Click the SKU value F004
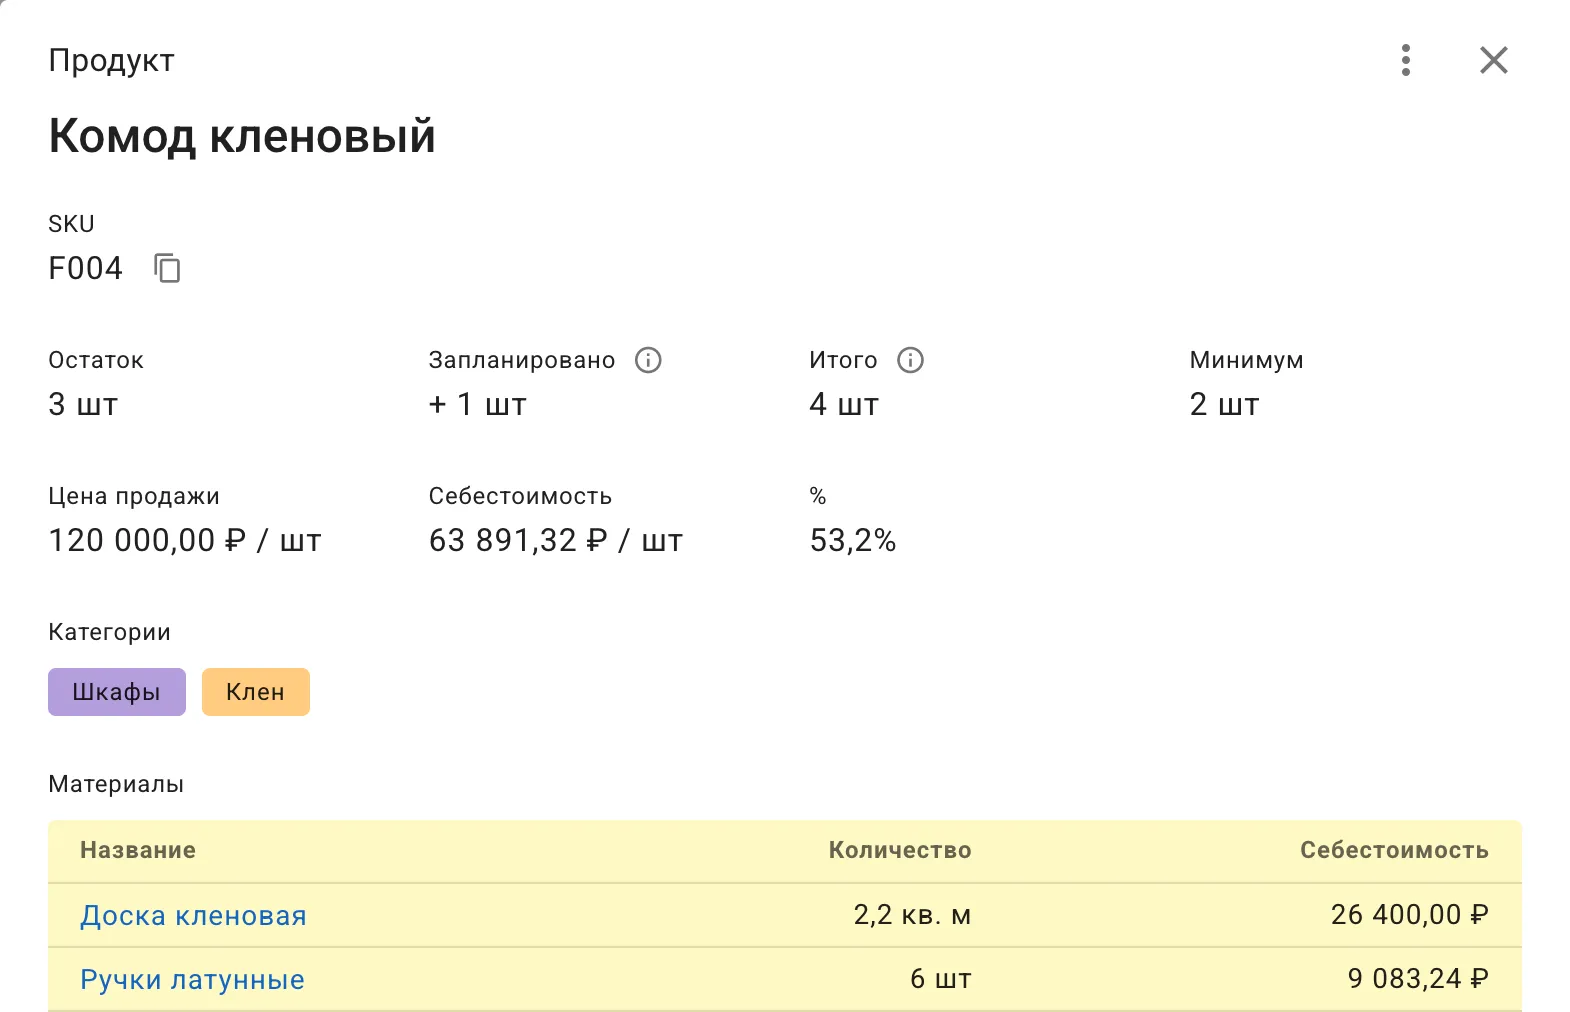Viewport: 1570px width, 1012px height. [85, 268]
